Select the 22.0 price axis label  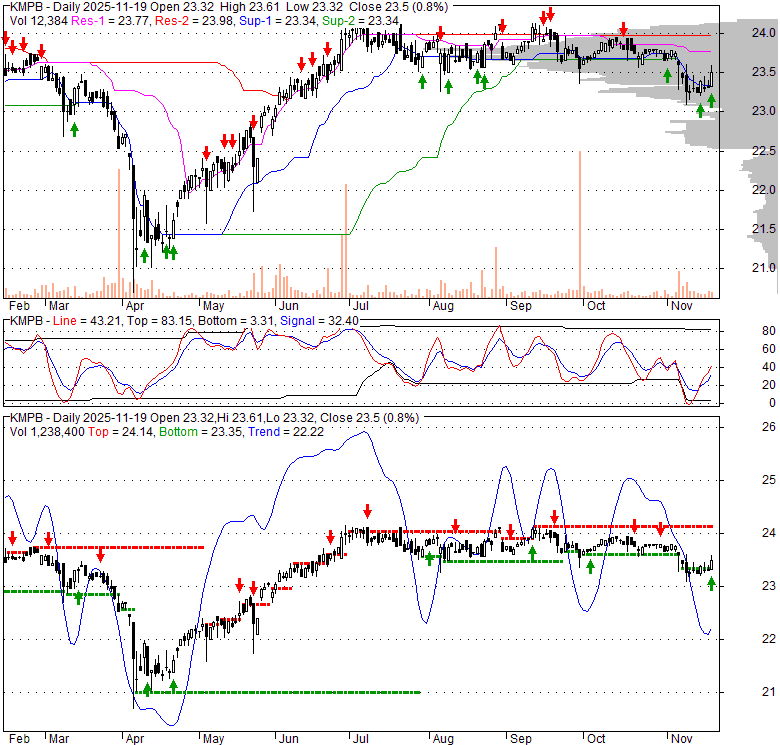[763, 189]
